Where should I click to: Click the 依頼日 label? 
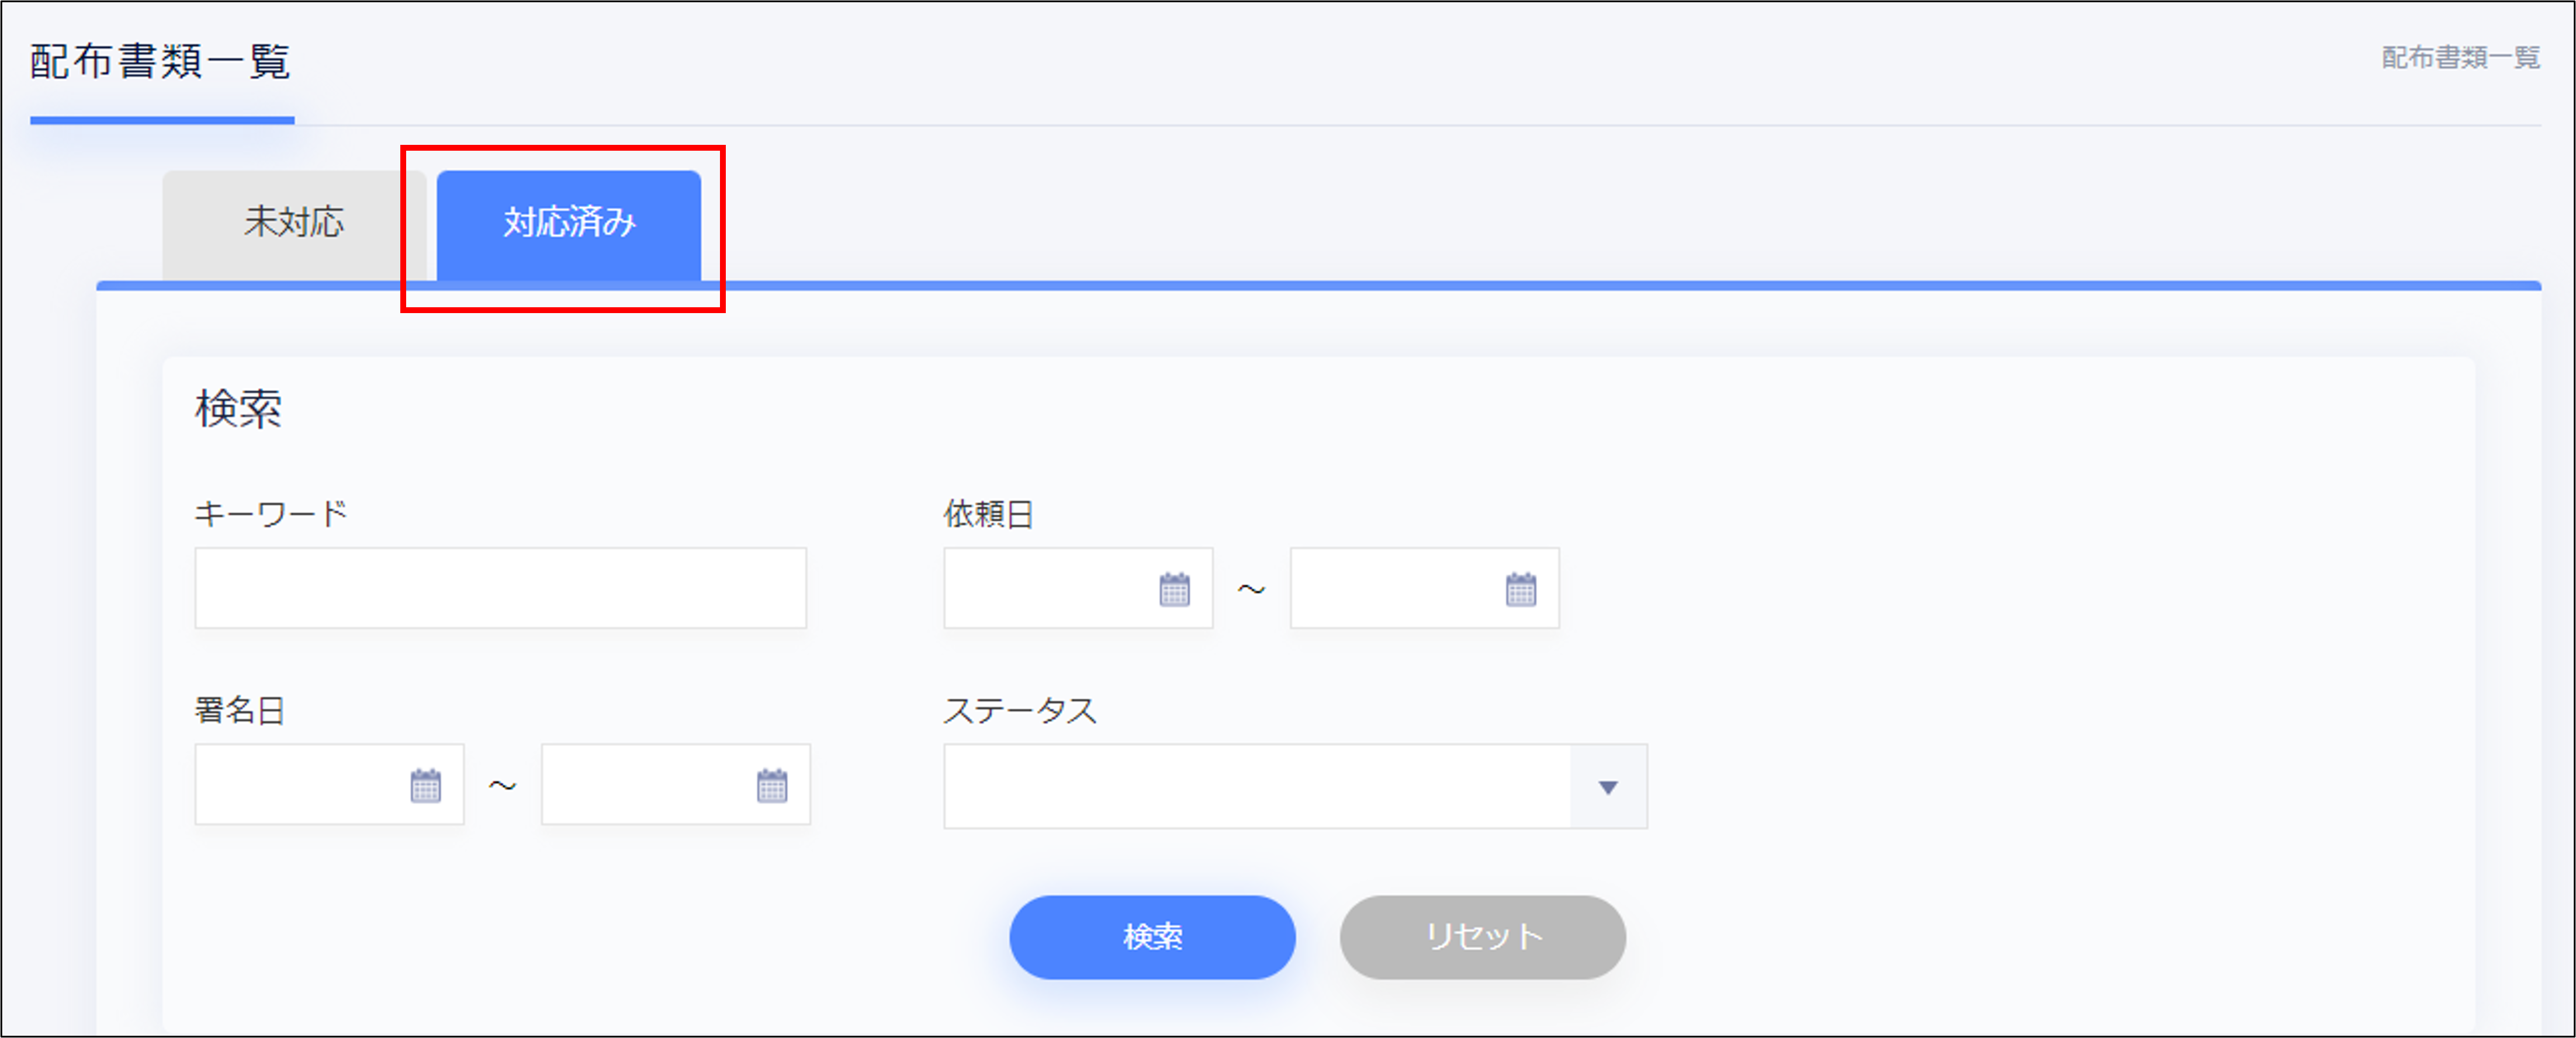tap(988, 514)
